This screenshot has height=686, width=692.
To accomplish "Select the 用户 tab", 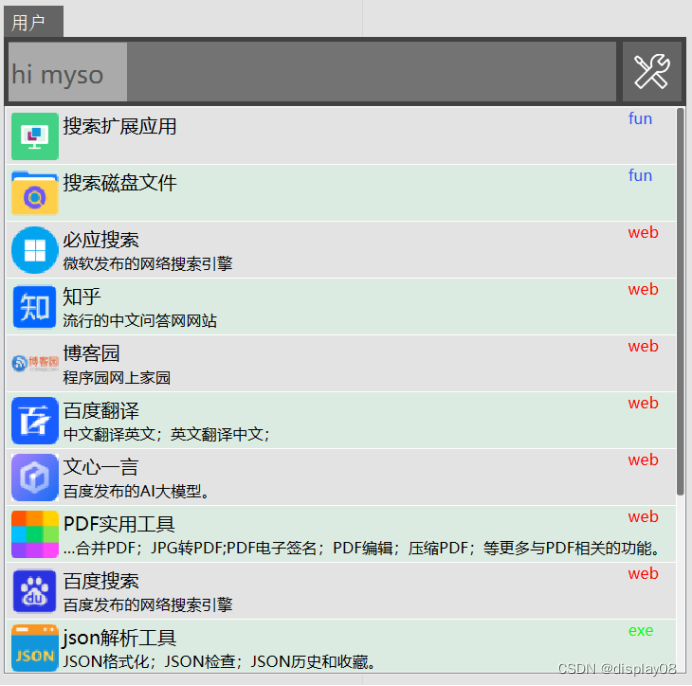I will click(x=34, y=22).
